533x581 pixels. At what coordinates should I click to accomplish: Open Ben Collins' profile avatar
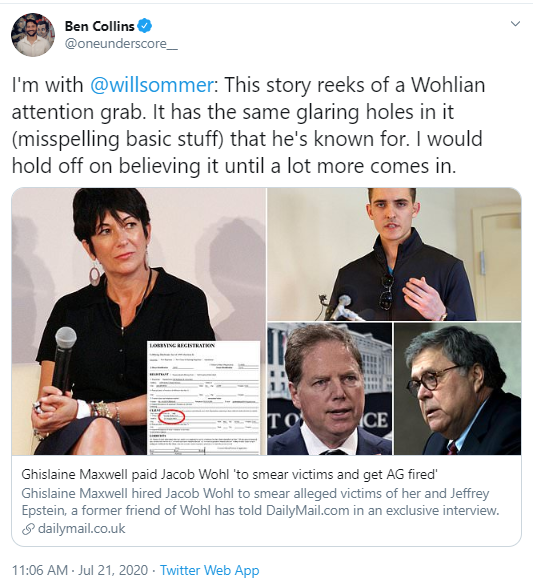(33, 35)
